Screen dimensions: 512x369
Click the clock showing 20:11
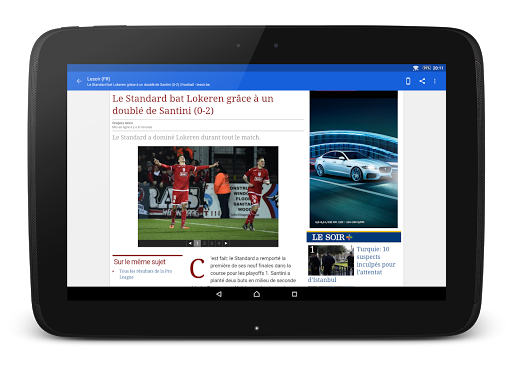438,68
